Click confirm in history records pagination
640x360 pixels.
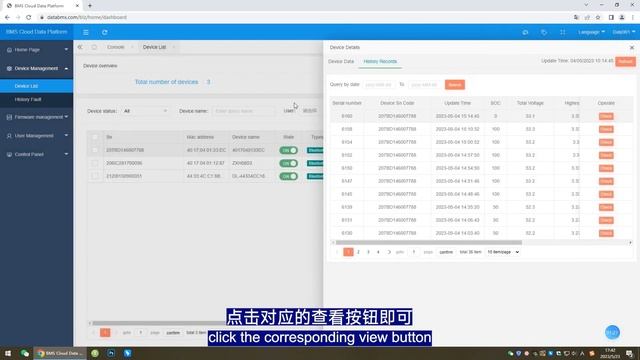[446, 252]
